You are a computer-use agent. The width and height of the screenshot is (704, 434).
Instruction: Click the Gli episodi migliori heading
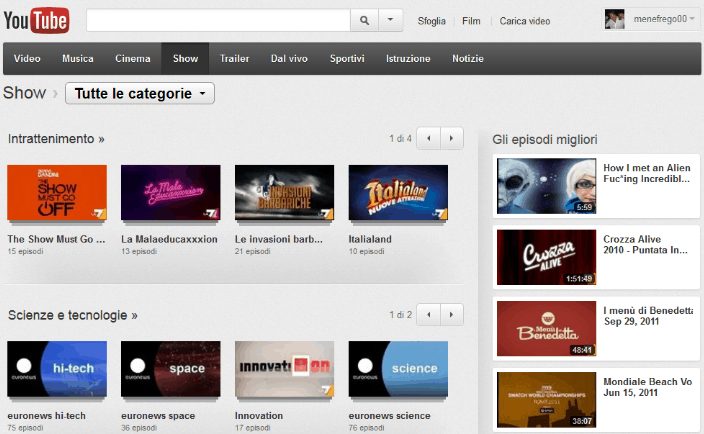point(545,140)
